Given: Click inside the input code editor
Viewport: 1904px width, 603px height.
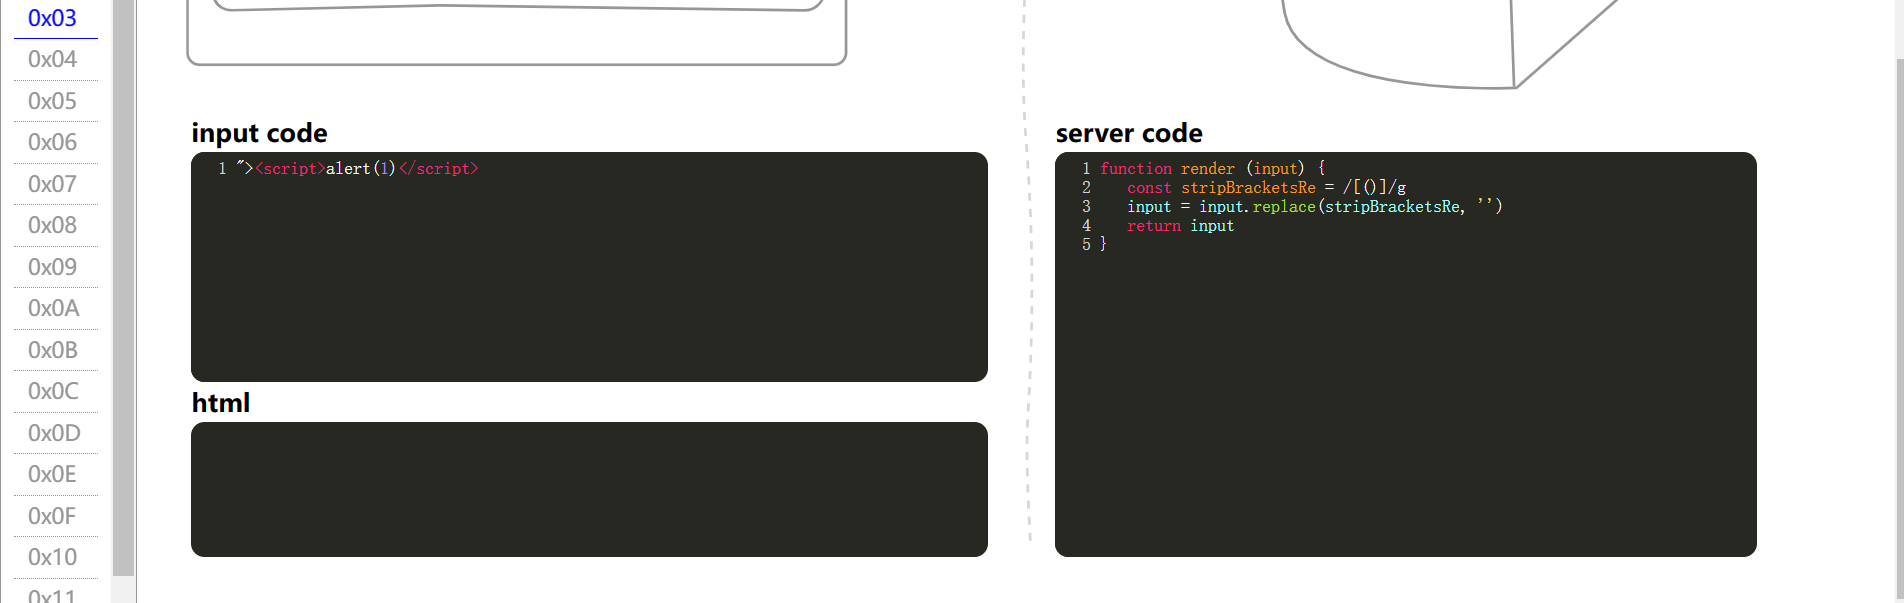Looking at the screenshot, I should click(589, 280).
